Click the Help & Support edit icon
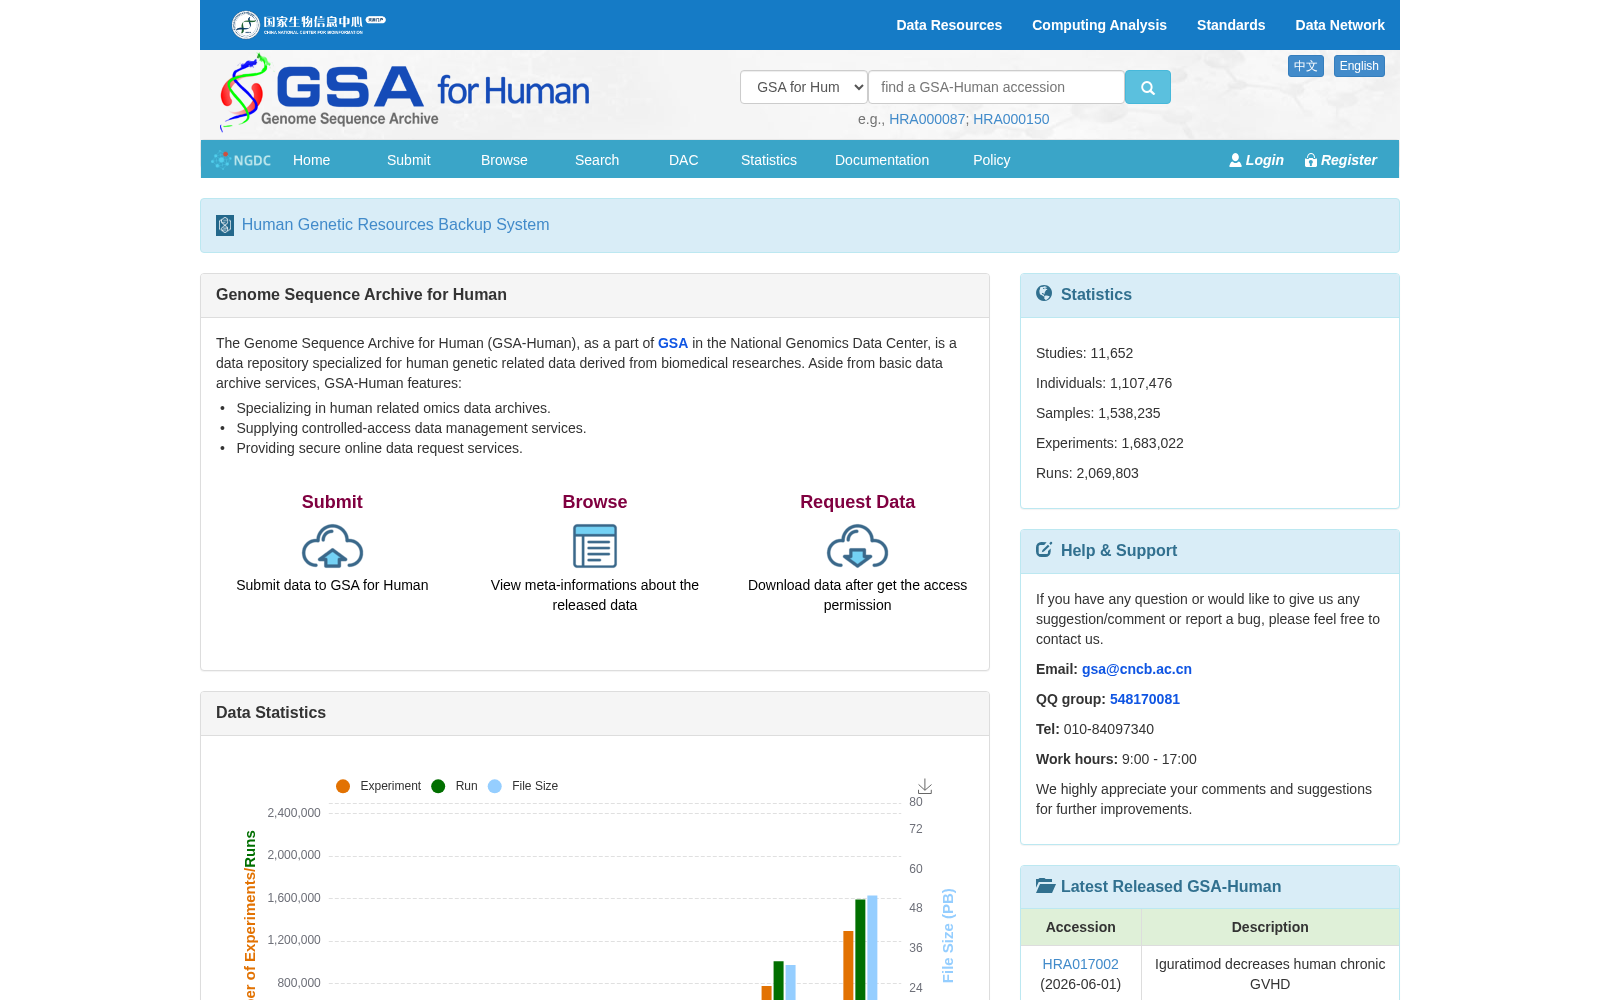Screen dimensions: 1600x1000 pyautogui.click(x=1044, y=549)
